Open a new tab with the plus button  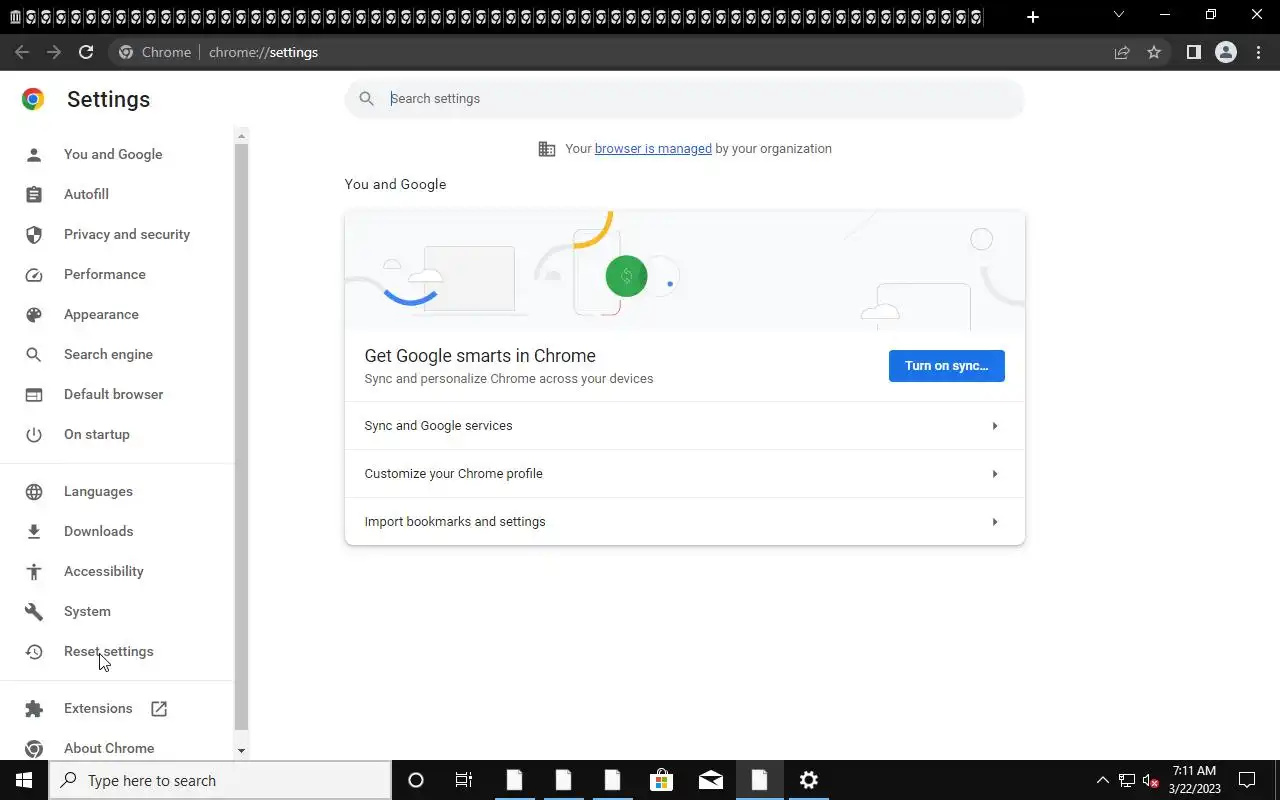click(x=1033, y=17)
